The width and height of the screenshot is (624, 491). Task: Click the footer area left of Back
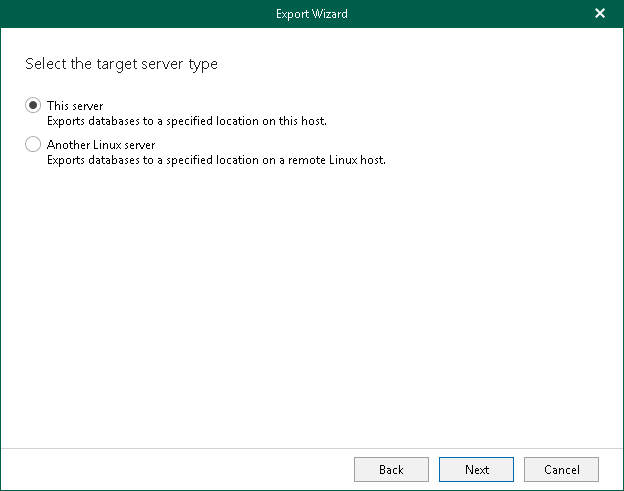(180, 469)
